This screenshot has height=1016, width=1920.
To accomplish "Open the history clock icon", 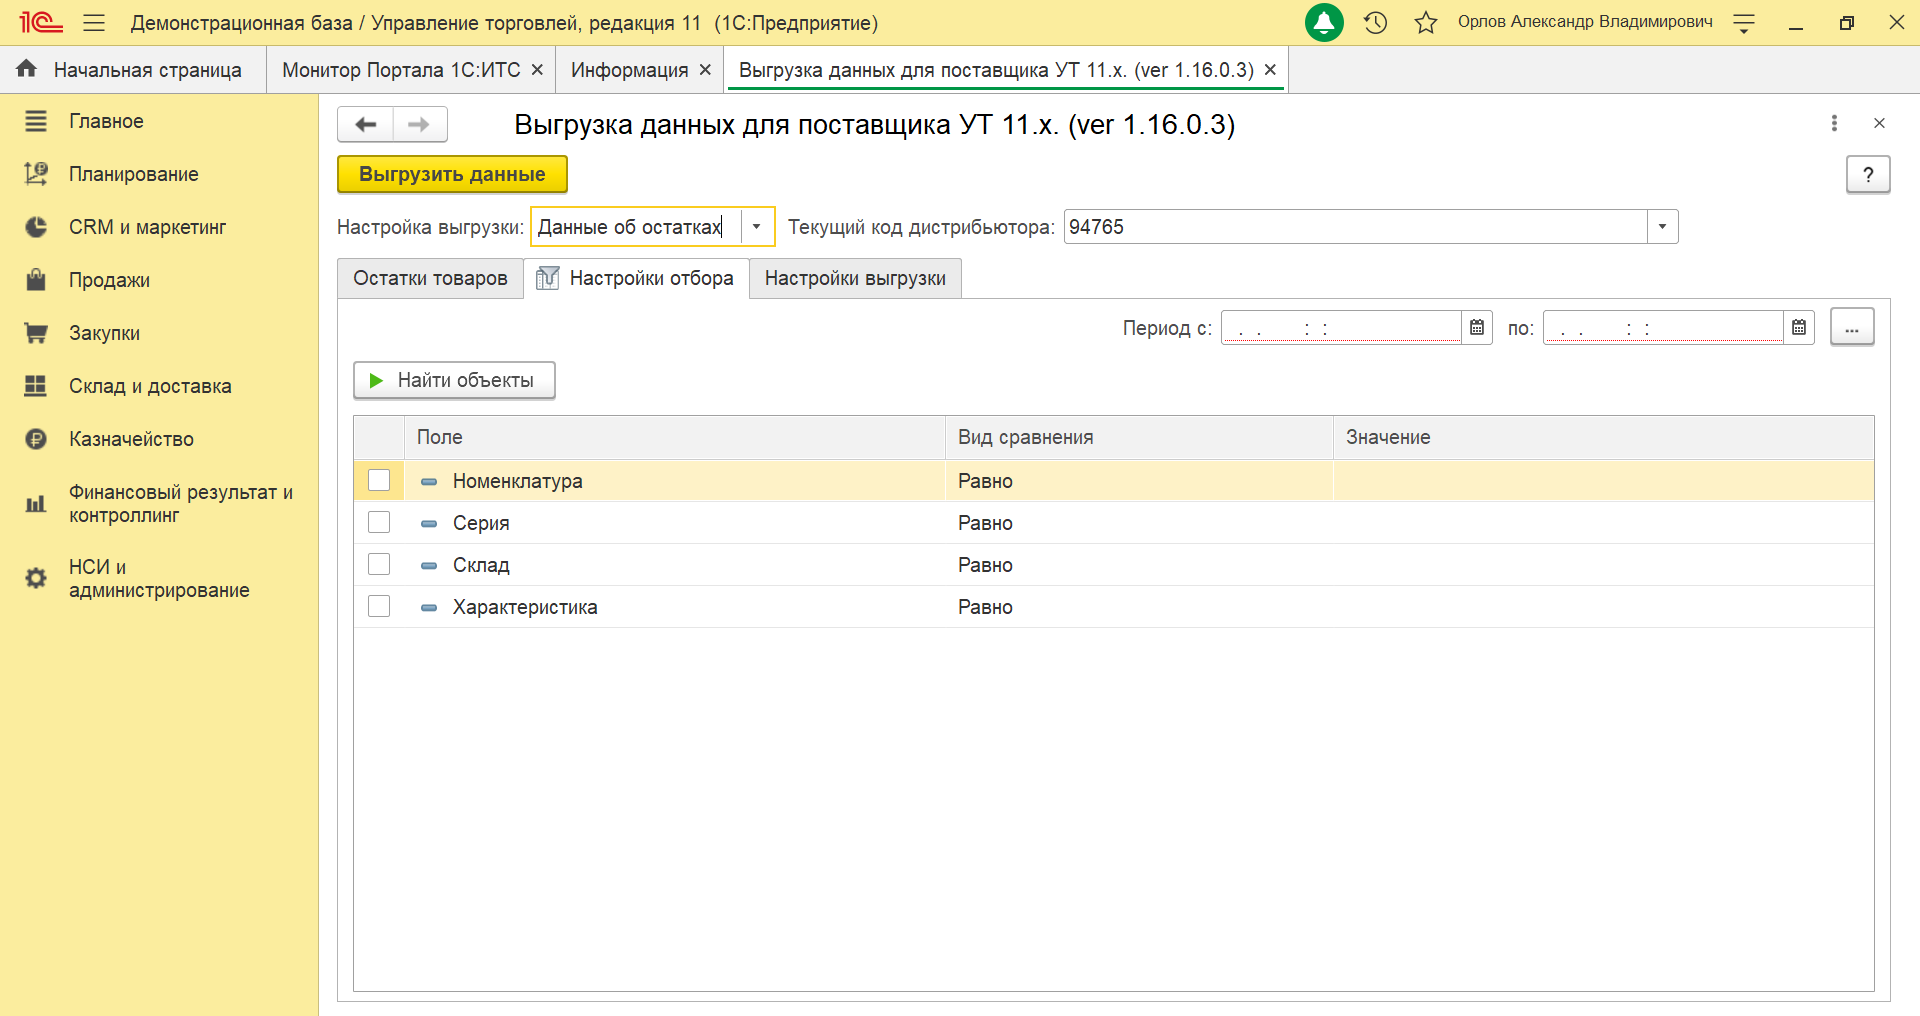I will pyautogui.click(x=1376, y=22).
